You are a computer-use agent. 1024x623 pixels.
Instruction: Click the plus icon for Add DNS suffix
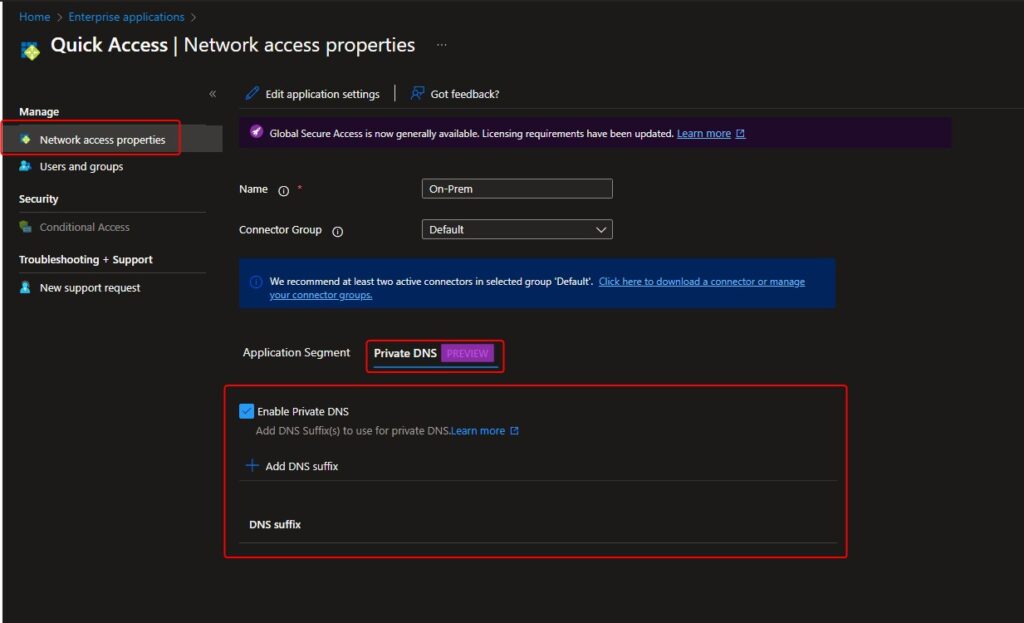tap(251, 465)
